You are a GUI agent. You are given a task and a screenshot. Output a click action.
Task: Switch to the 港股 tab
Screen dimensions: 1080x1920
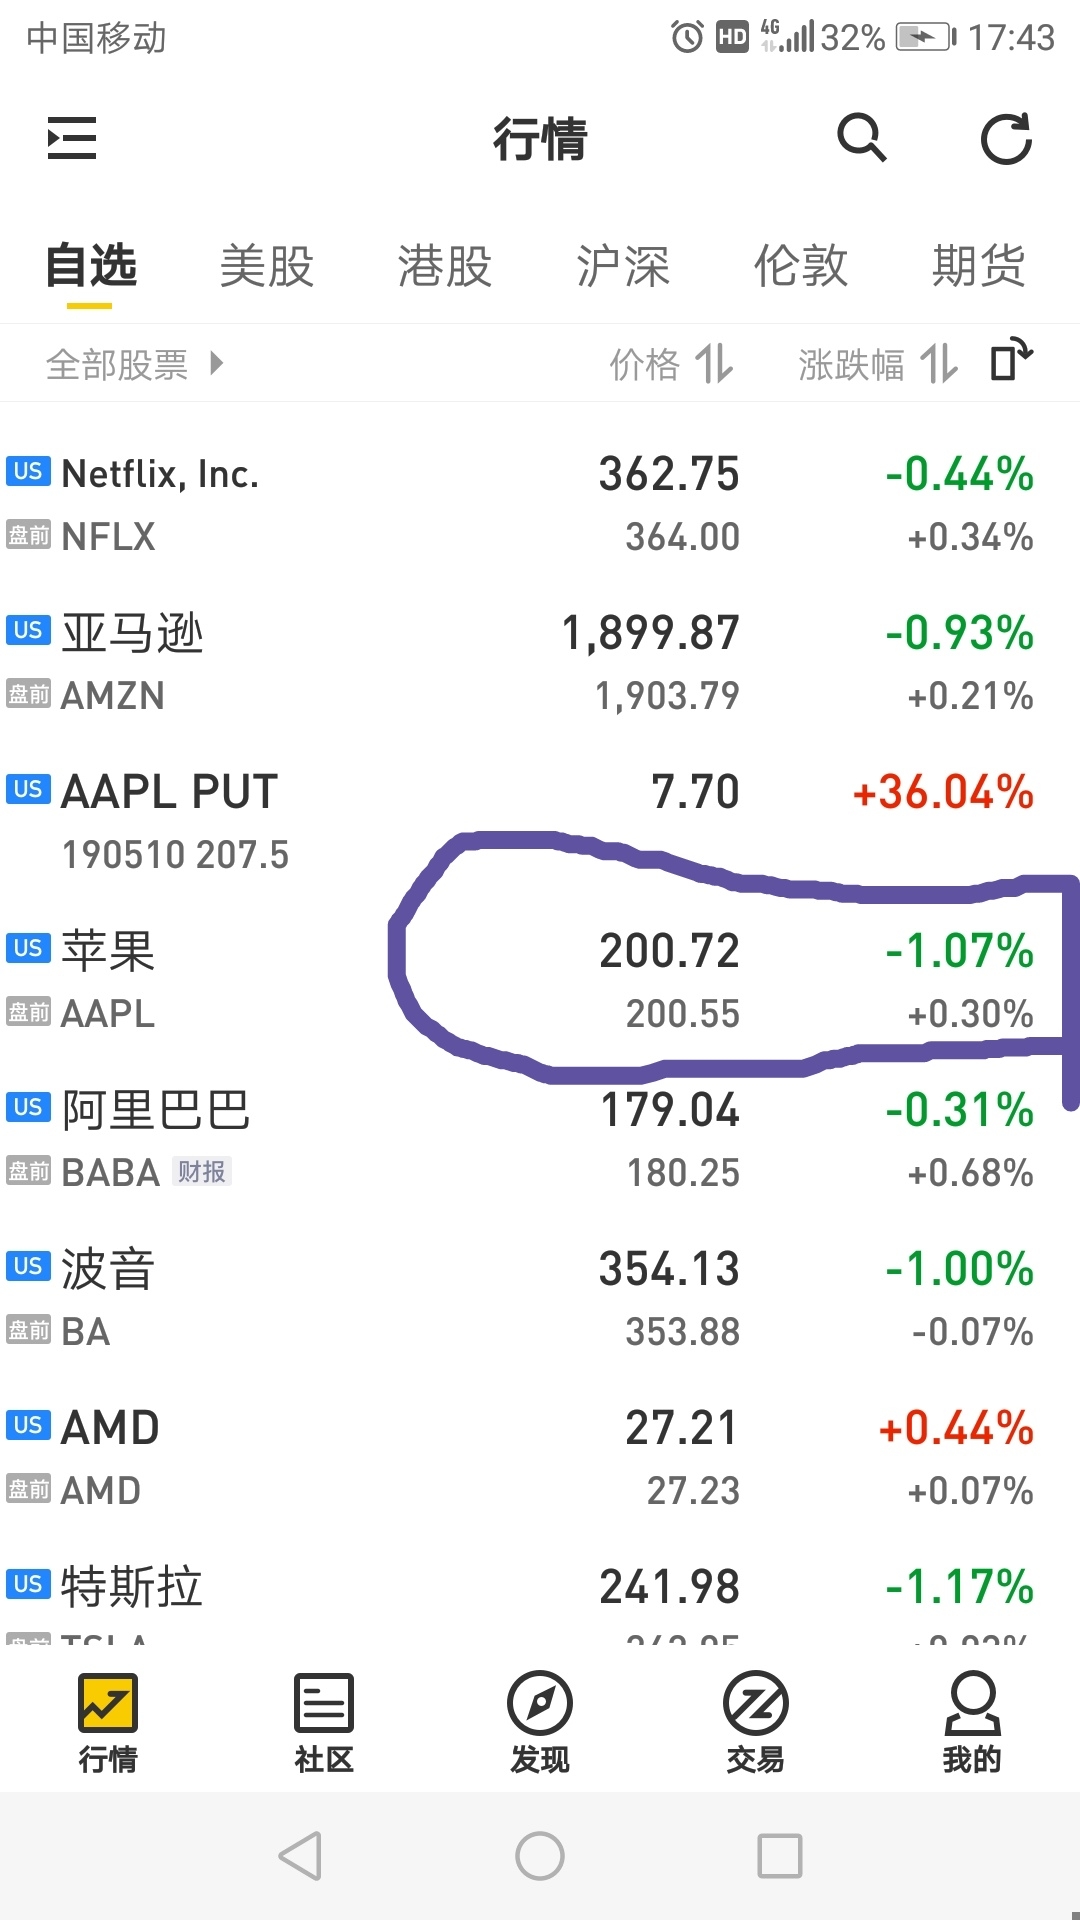pos(445,266)
